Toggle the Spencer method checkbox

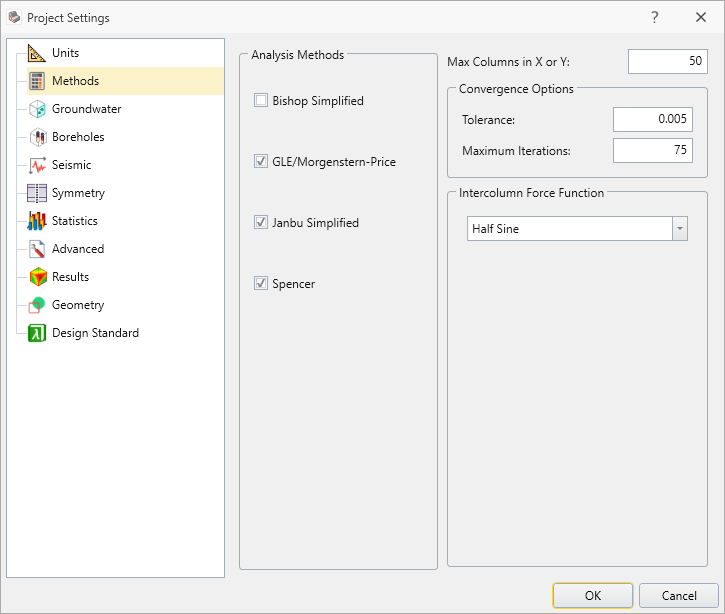(261, 283)
